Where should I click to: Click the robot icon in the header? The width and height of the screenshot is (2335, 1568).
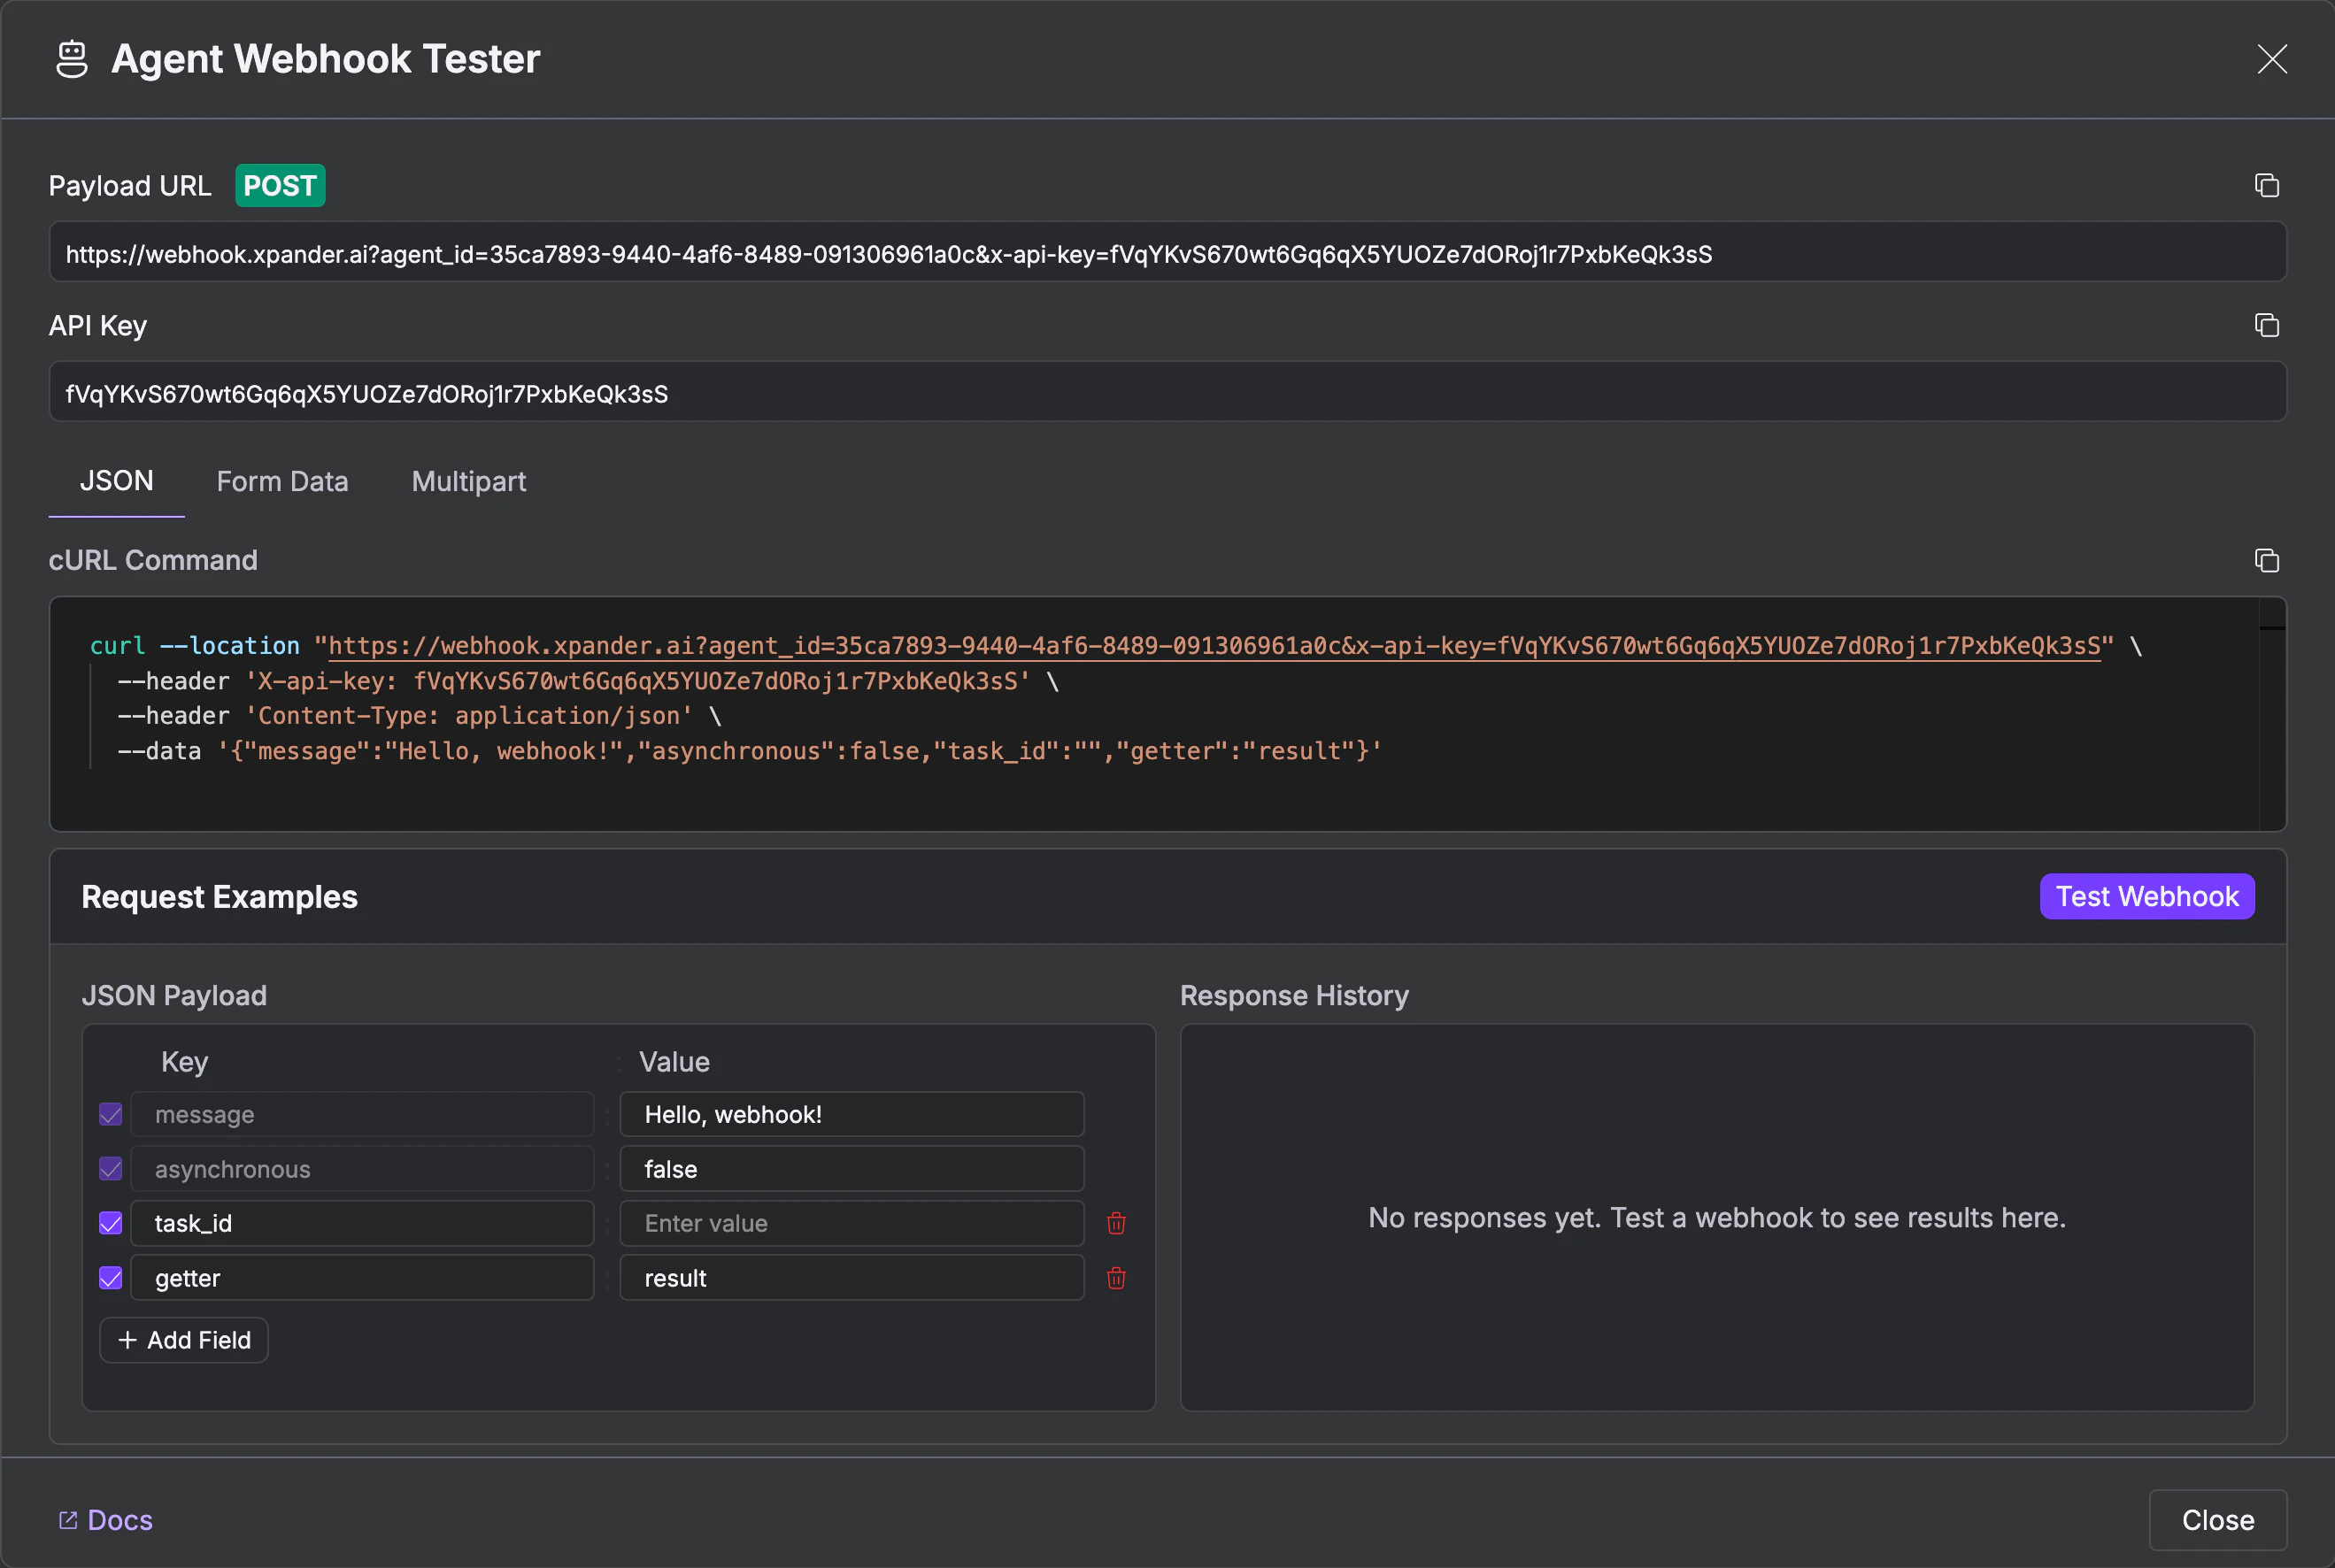point(71,58)
